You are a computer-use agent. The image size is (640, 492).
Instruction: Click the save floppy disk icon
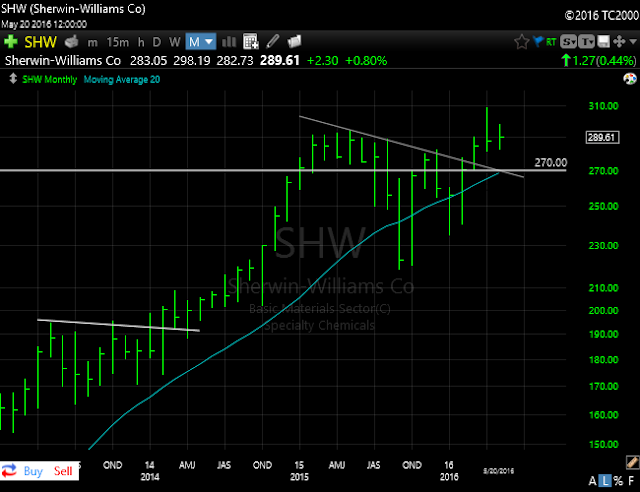[603, 42]
